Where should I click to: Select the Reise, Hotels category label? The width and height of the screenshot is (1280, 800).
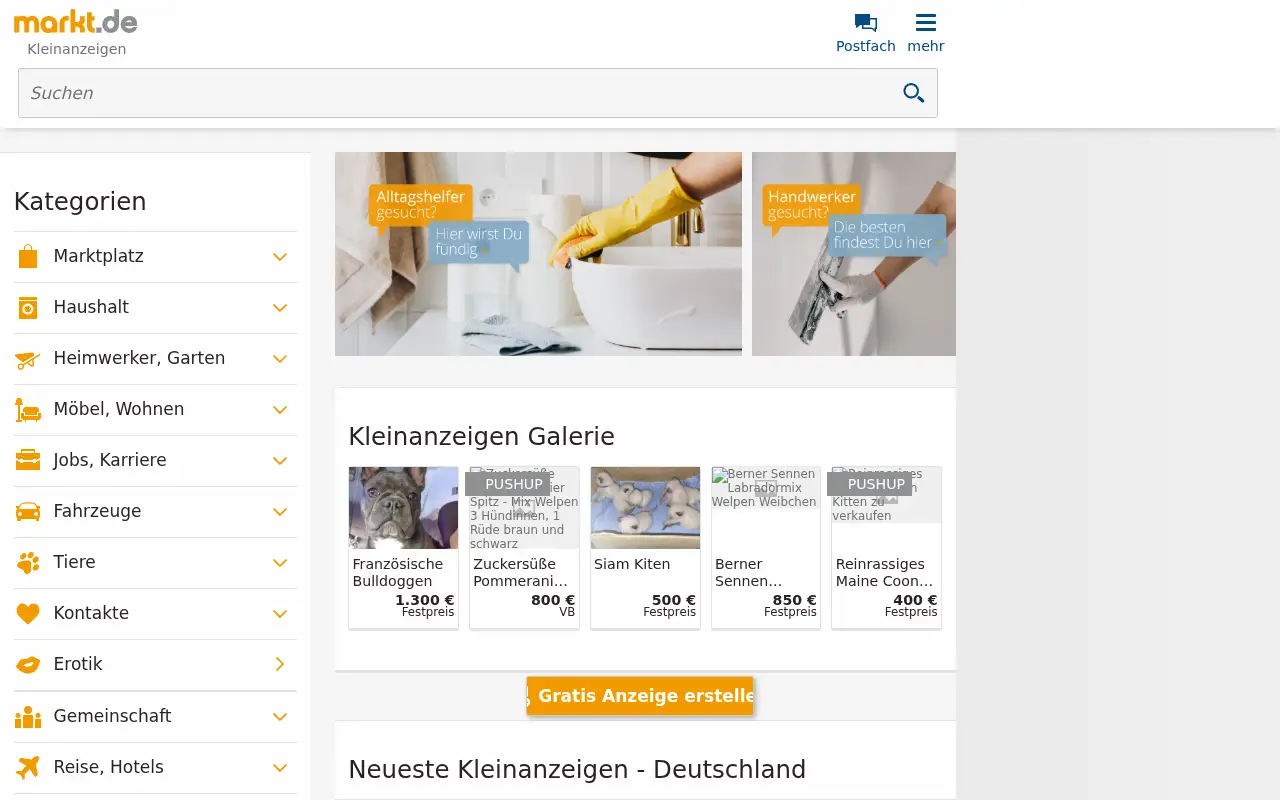(108, 767)
